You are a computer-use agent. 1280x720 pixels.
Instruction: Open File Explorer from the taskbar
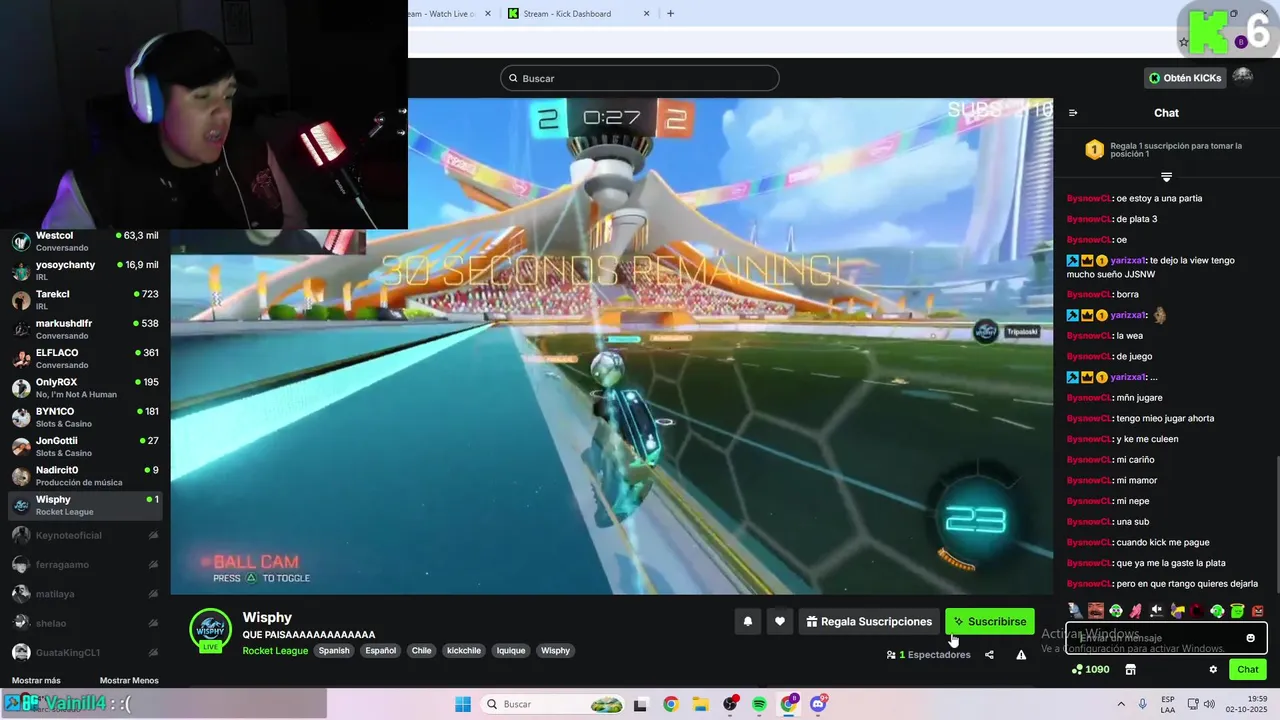[x=700, y=704]
